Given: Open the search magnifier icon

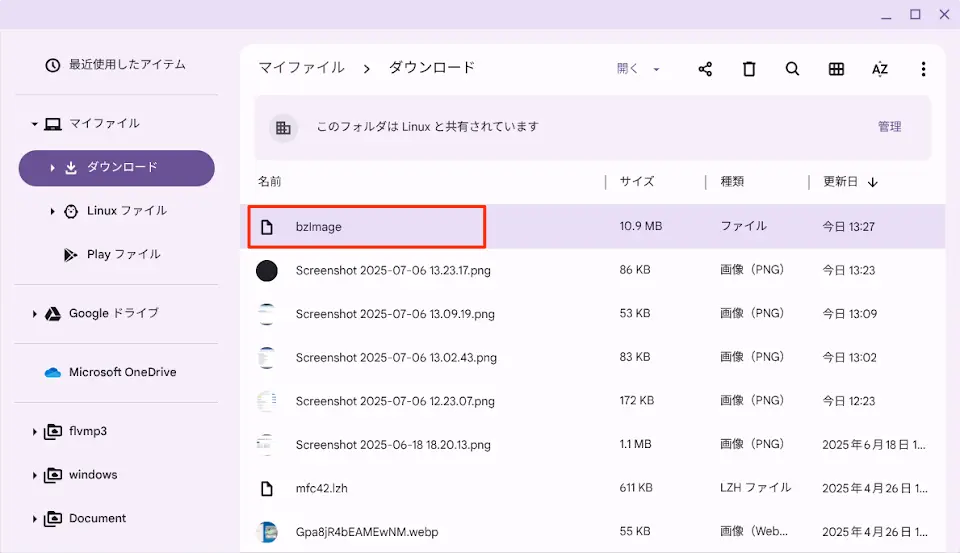Looking at the screenshot, I should (792, 69).
